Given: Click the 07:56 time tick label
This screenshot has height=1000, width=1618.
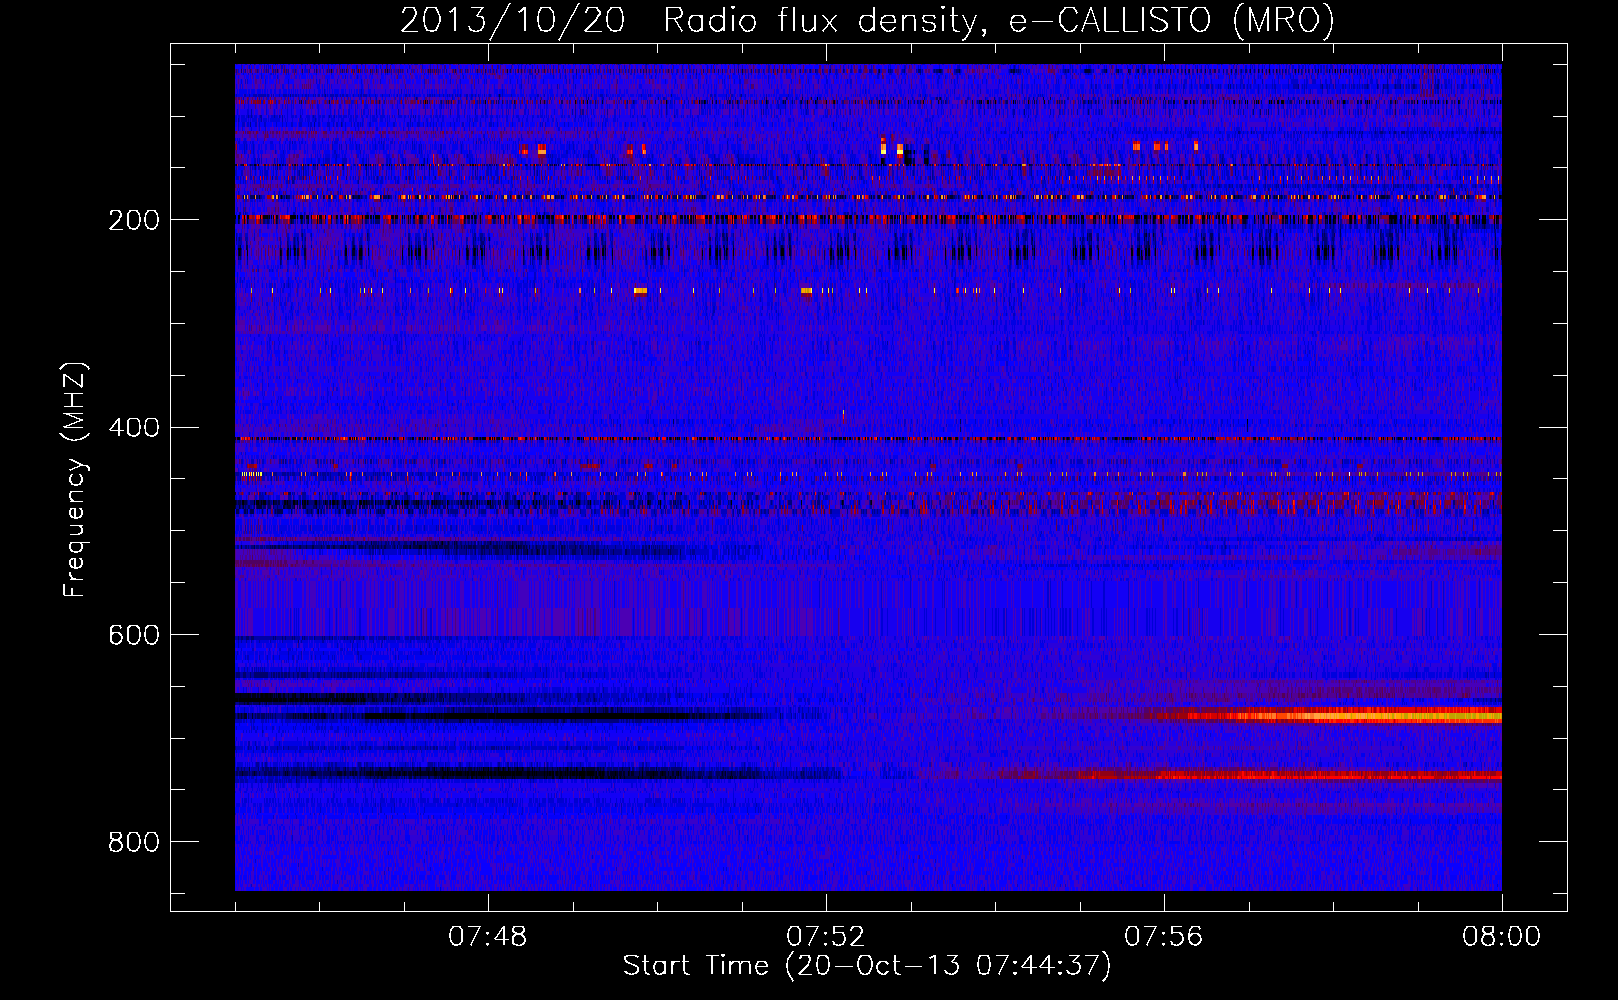Looking at the screenshot, I should pos(1164,937).
